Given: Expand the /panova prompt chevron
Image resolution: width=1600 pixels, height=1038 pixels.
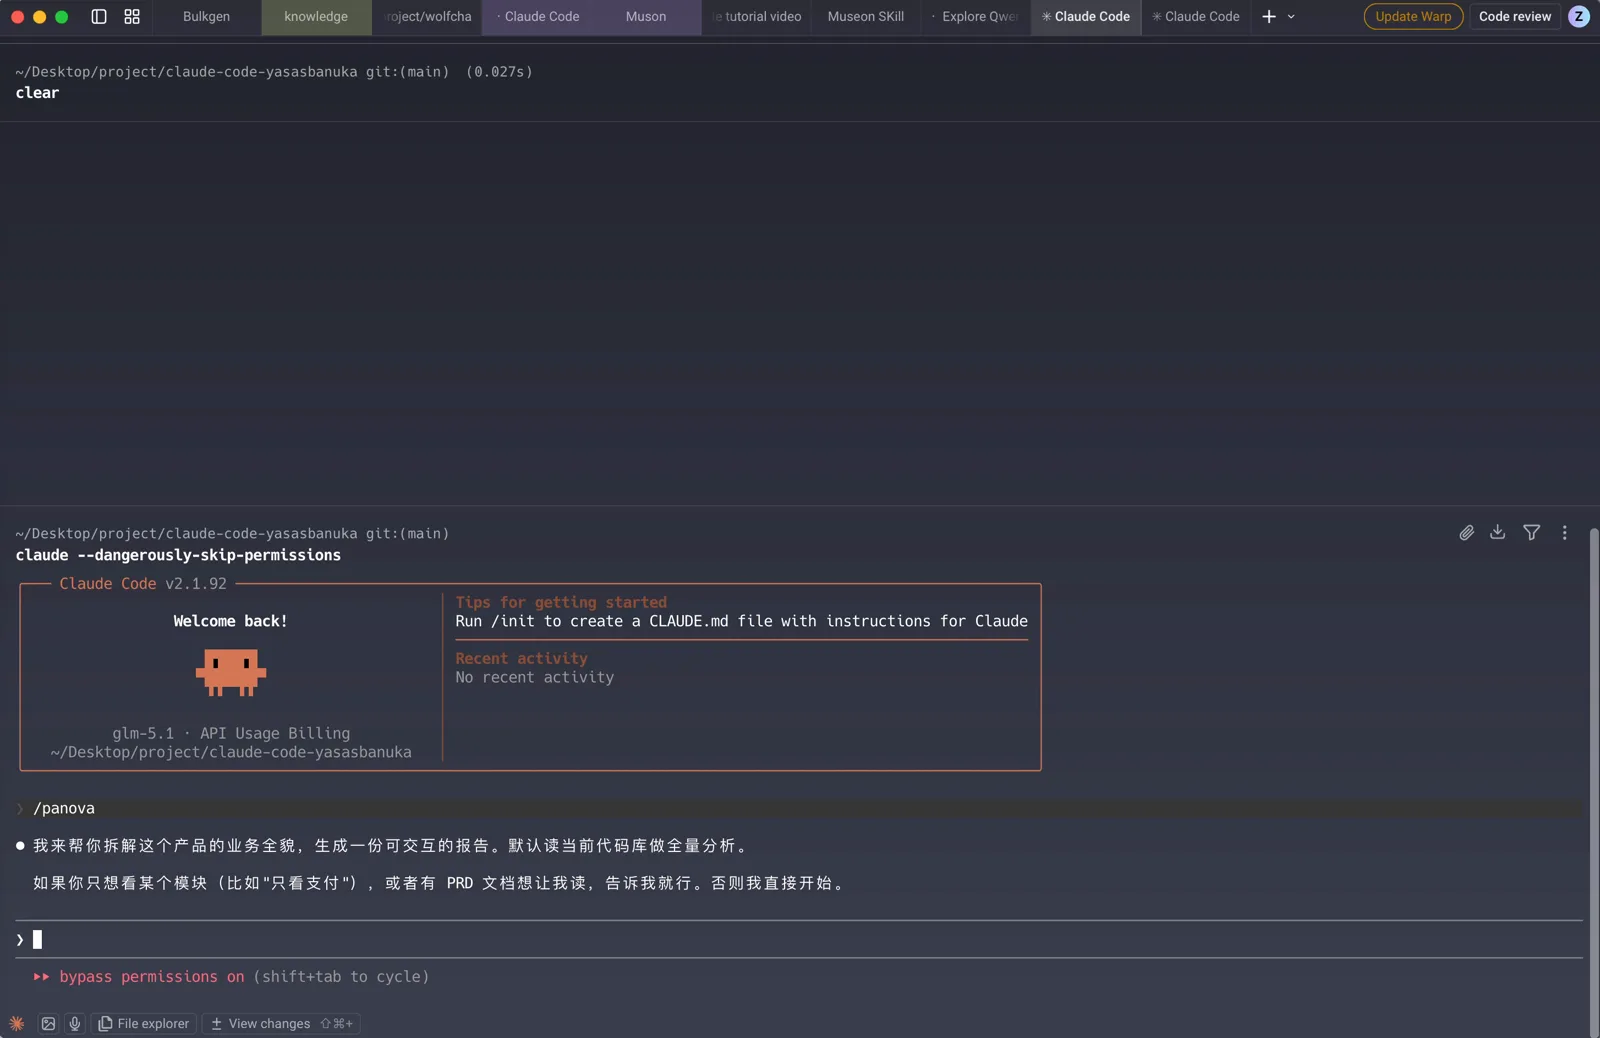Looking at the screenshot, I should [20, 808].
